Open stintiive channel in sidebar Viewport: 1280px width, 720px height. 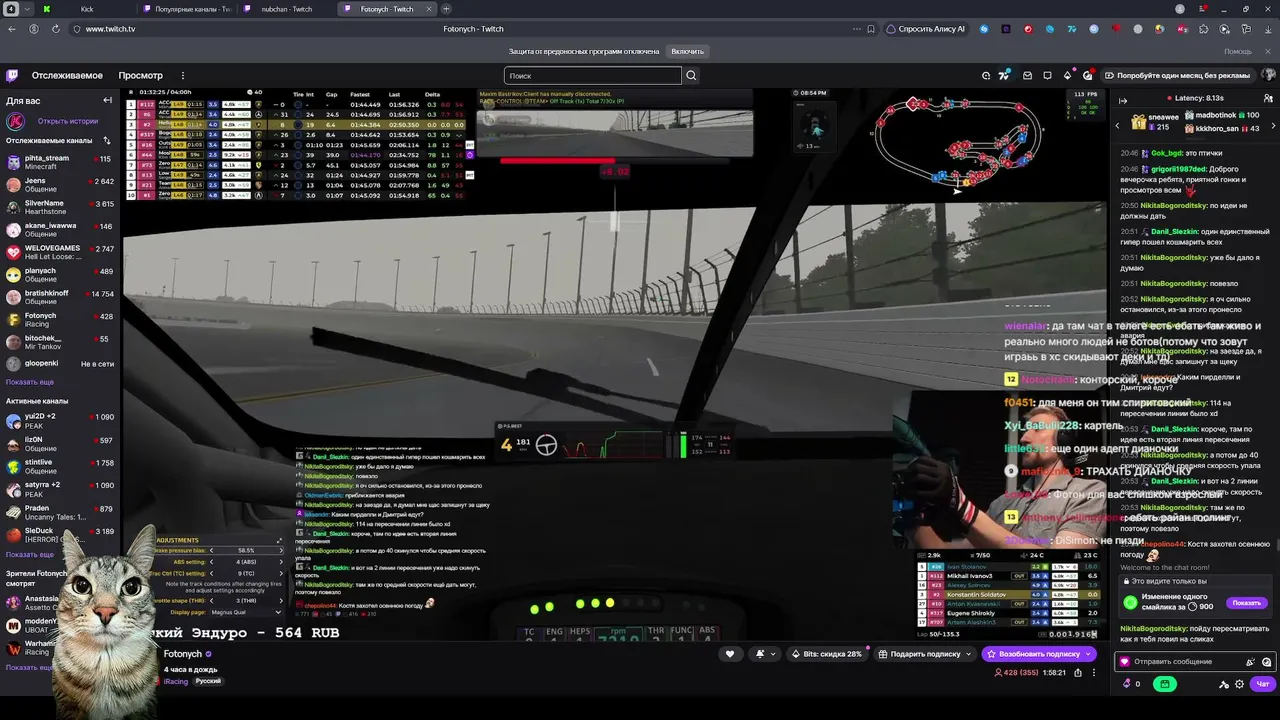[x=60, y=467]
